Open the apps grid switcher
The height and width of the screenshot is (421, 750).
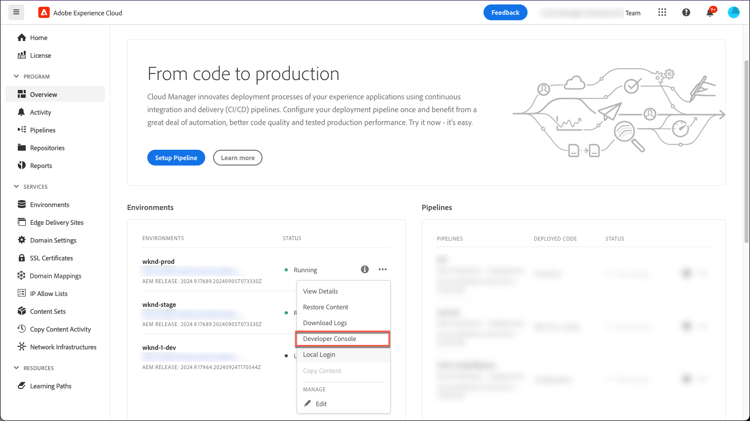click(x=662, y=13)
